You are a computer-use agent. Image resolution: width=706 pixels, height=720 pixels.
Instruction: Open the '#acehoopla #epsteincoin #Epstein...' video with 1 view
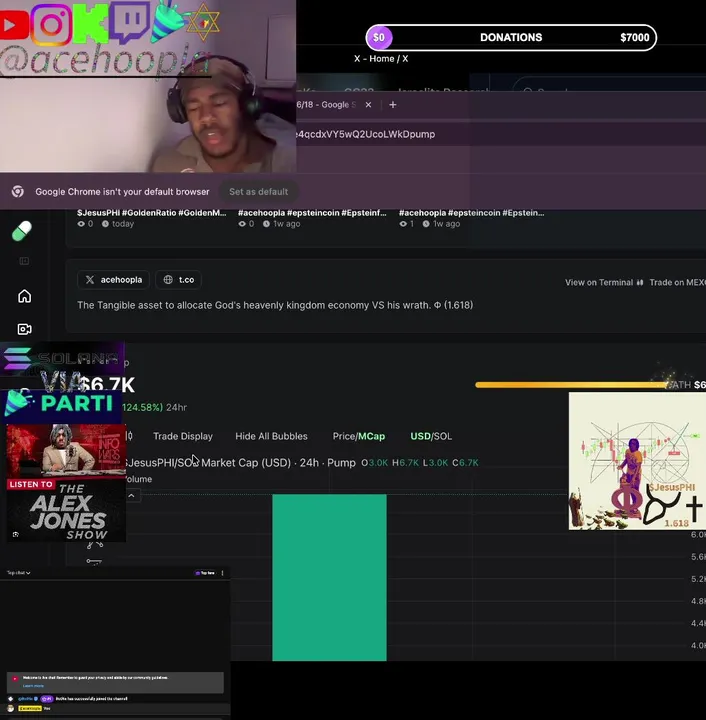(x=471, y=213)
